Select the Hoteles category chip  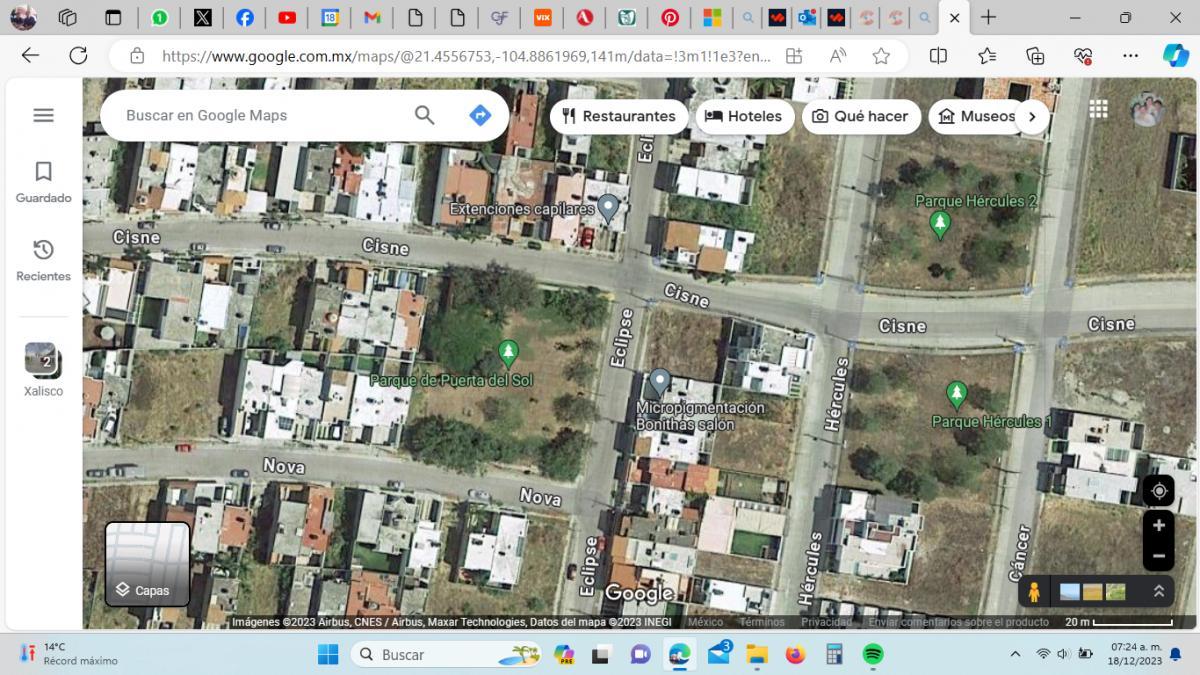(x=744, y=116)
